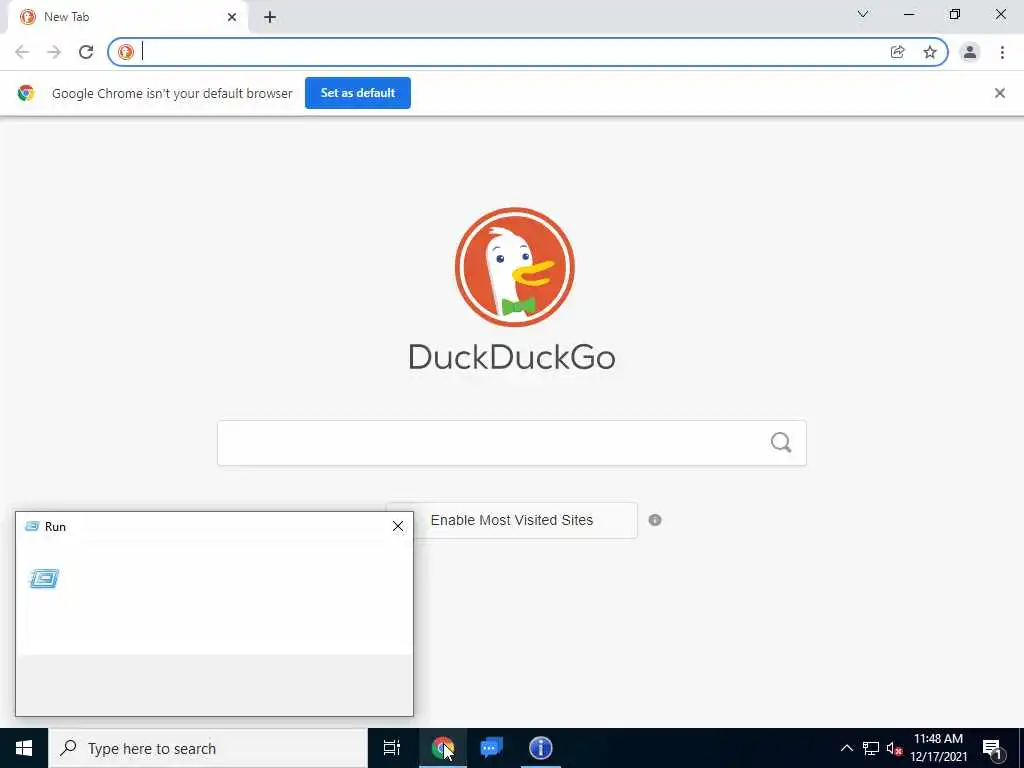The width and height of the screenshot is (1024, 768).
Task: Open the clock showing 11:48 AM
Action: (938, 748)
